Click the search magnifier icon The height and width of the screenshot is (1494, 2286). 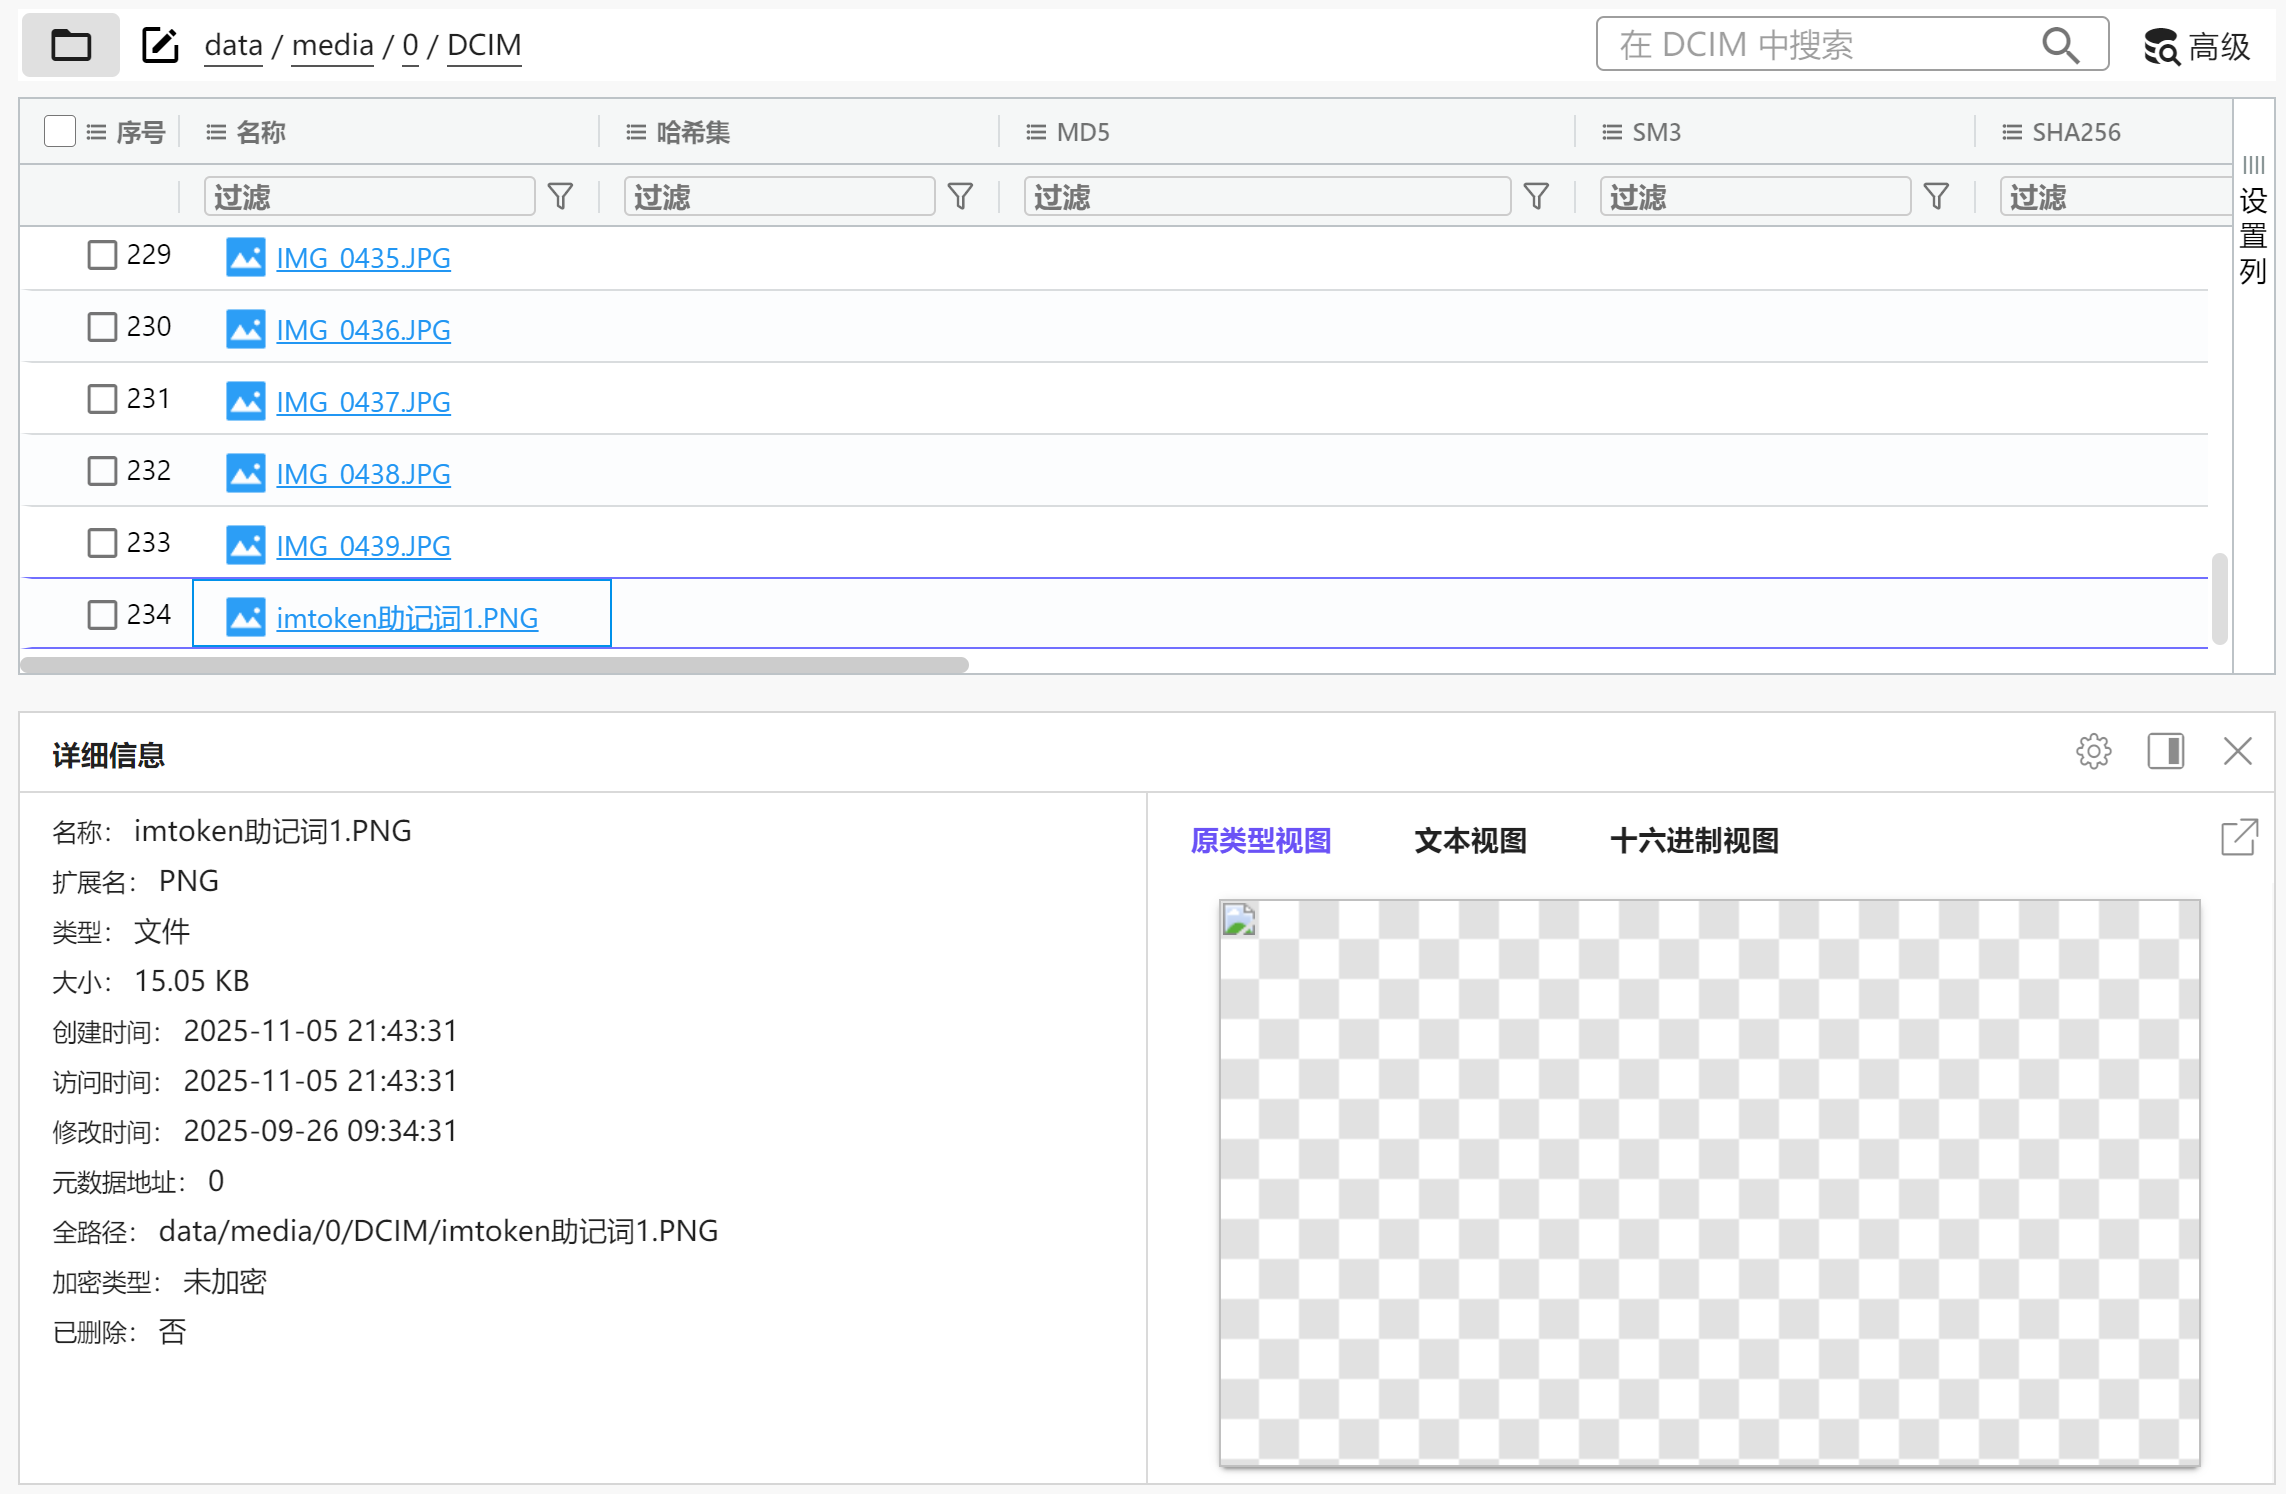click(x=2059, y=45)
